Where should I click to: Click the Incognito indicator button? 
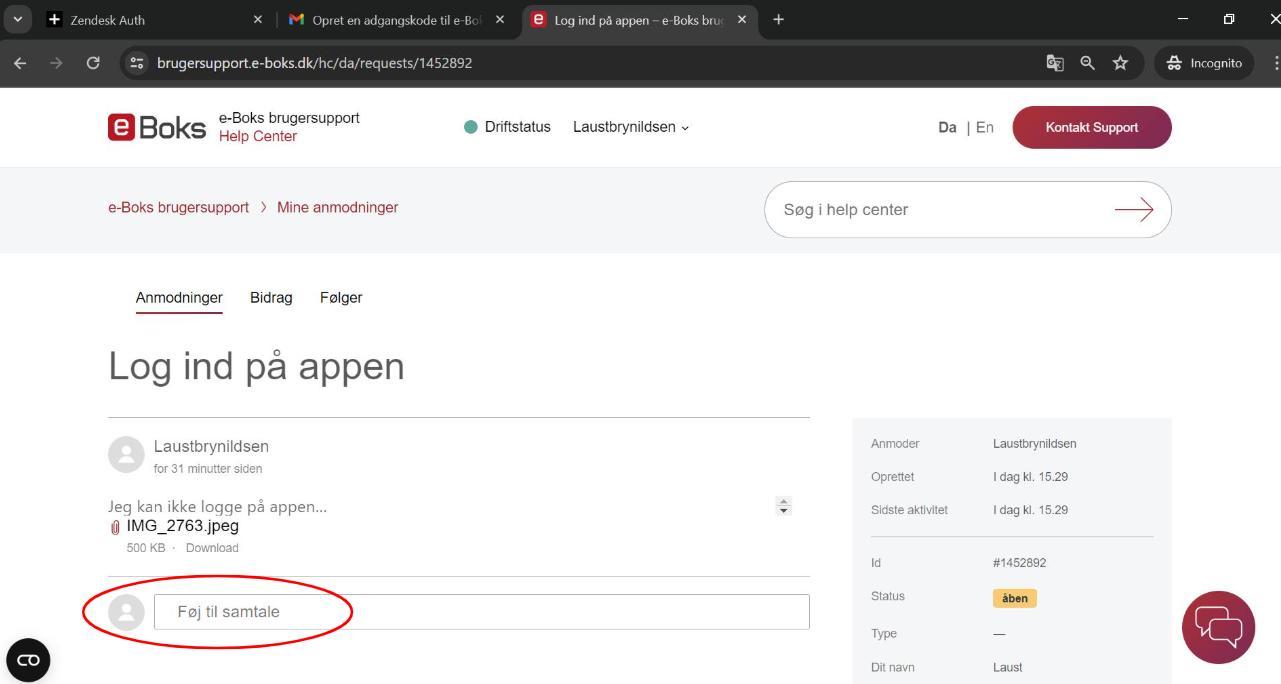(x=1204, y=63)
